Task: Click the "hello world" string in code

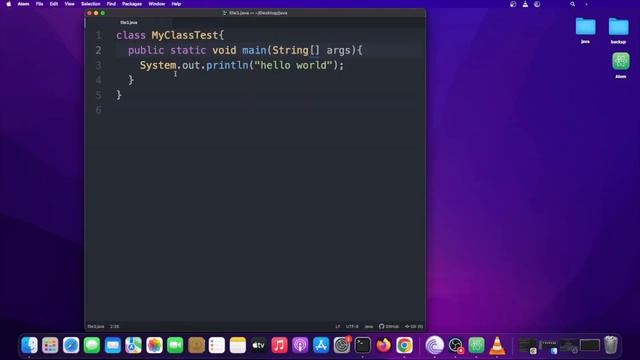Action: tap(293, 65)
